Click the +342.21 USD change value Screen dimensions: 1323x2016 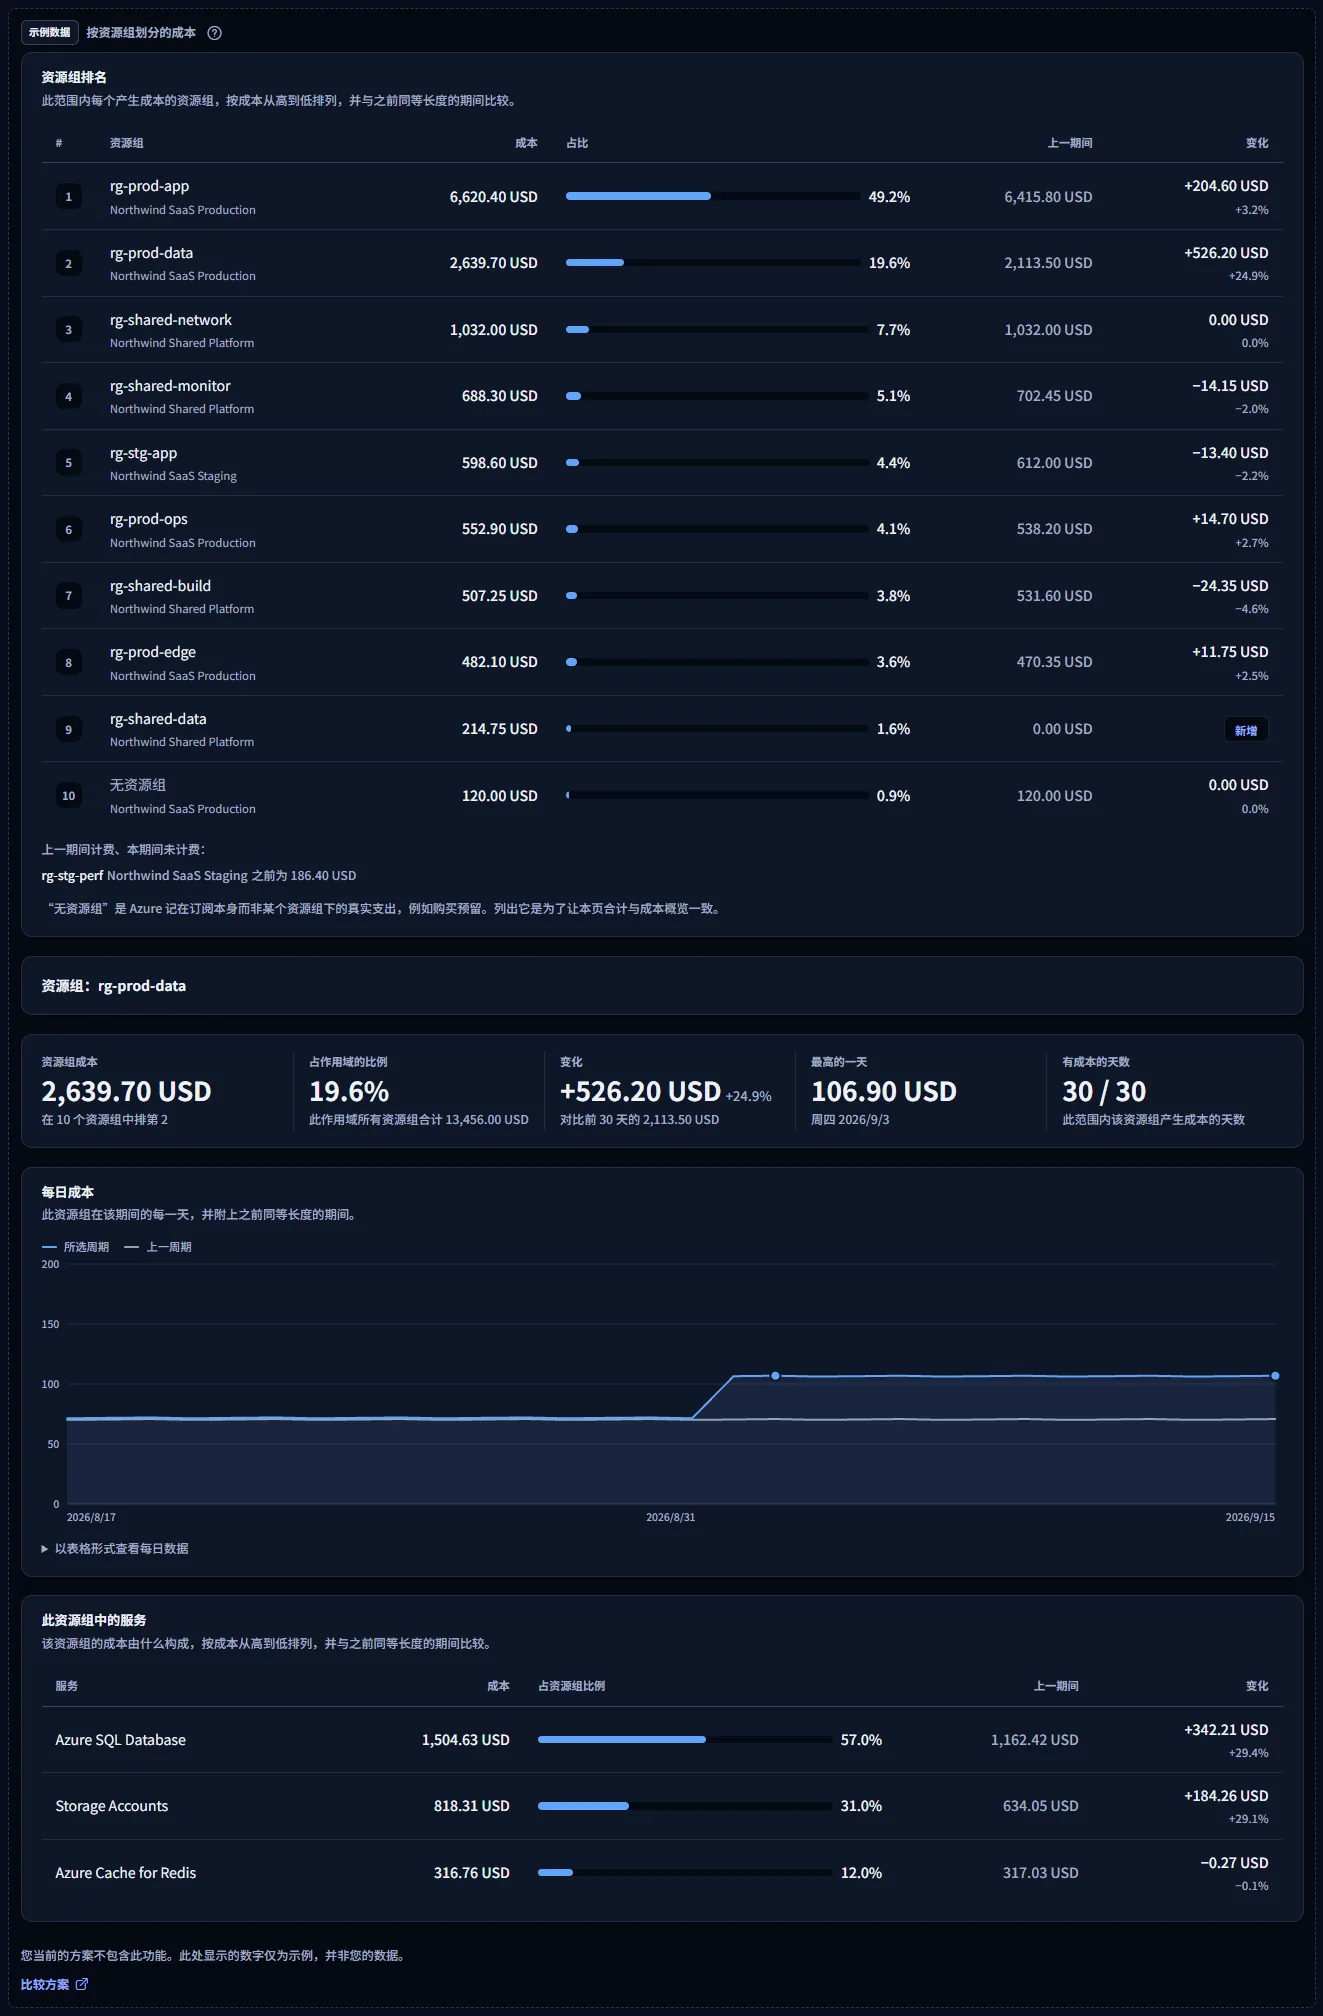pyautogui.click(x=1226, y=1730)
